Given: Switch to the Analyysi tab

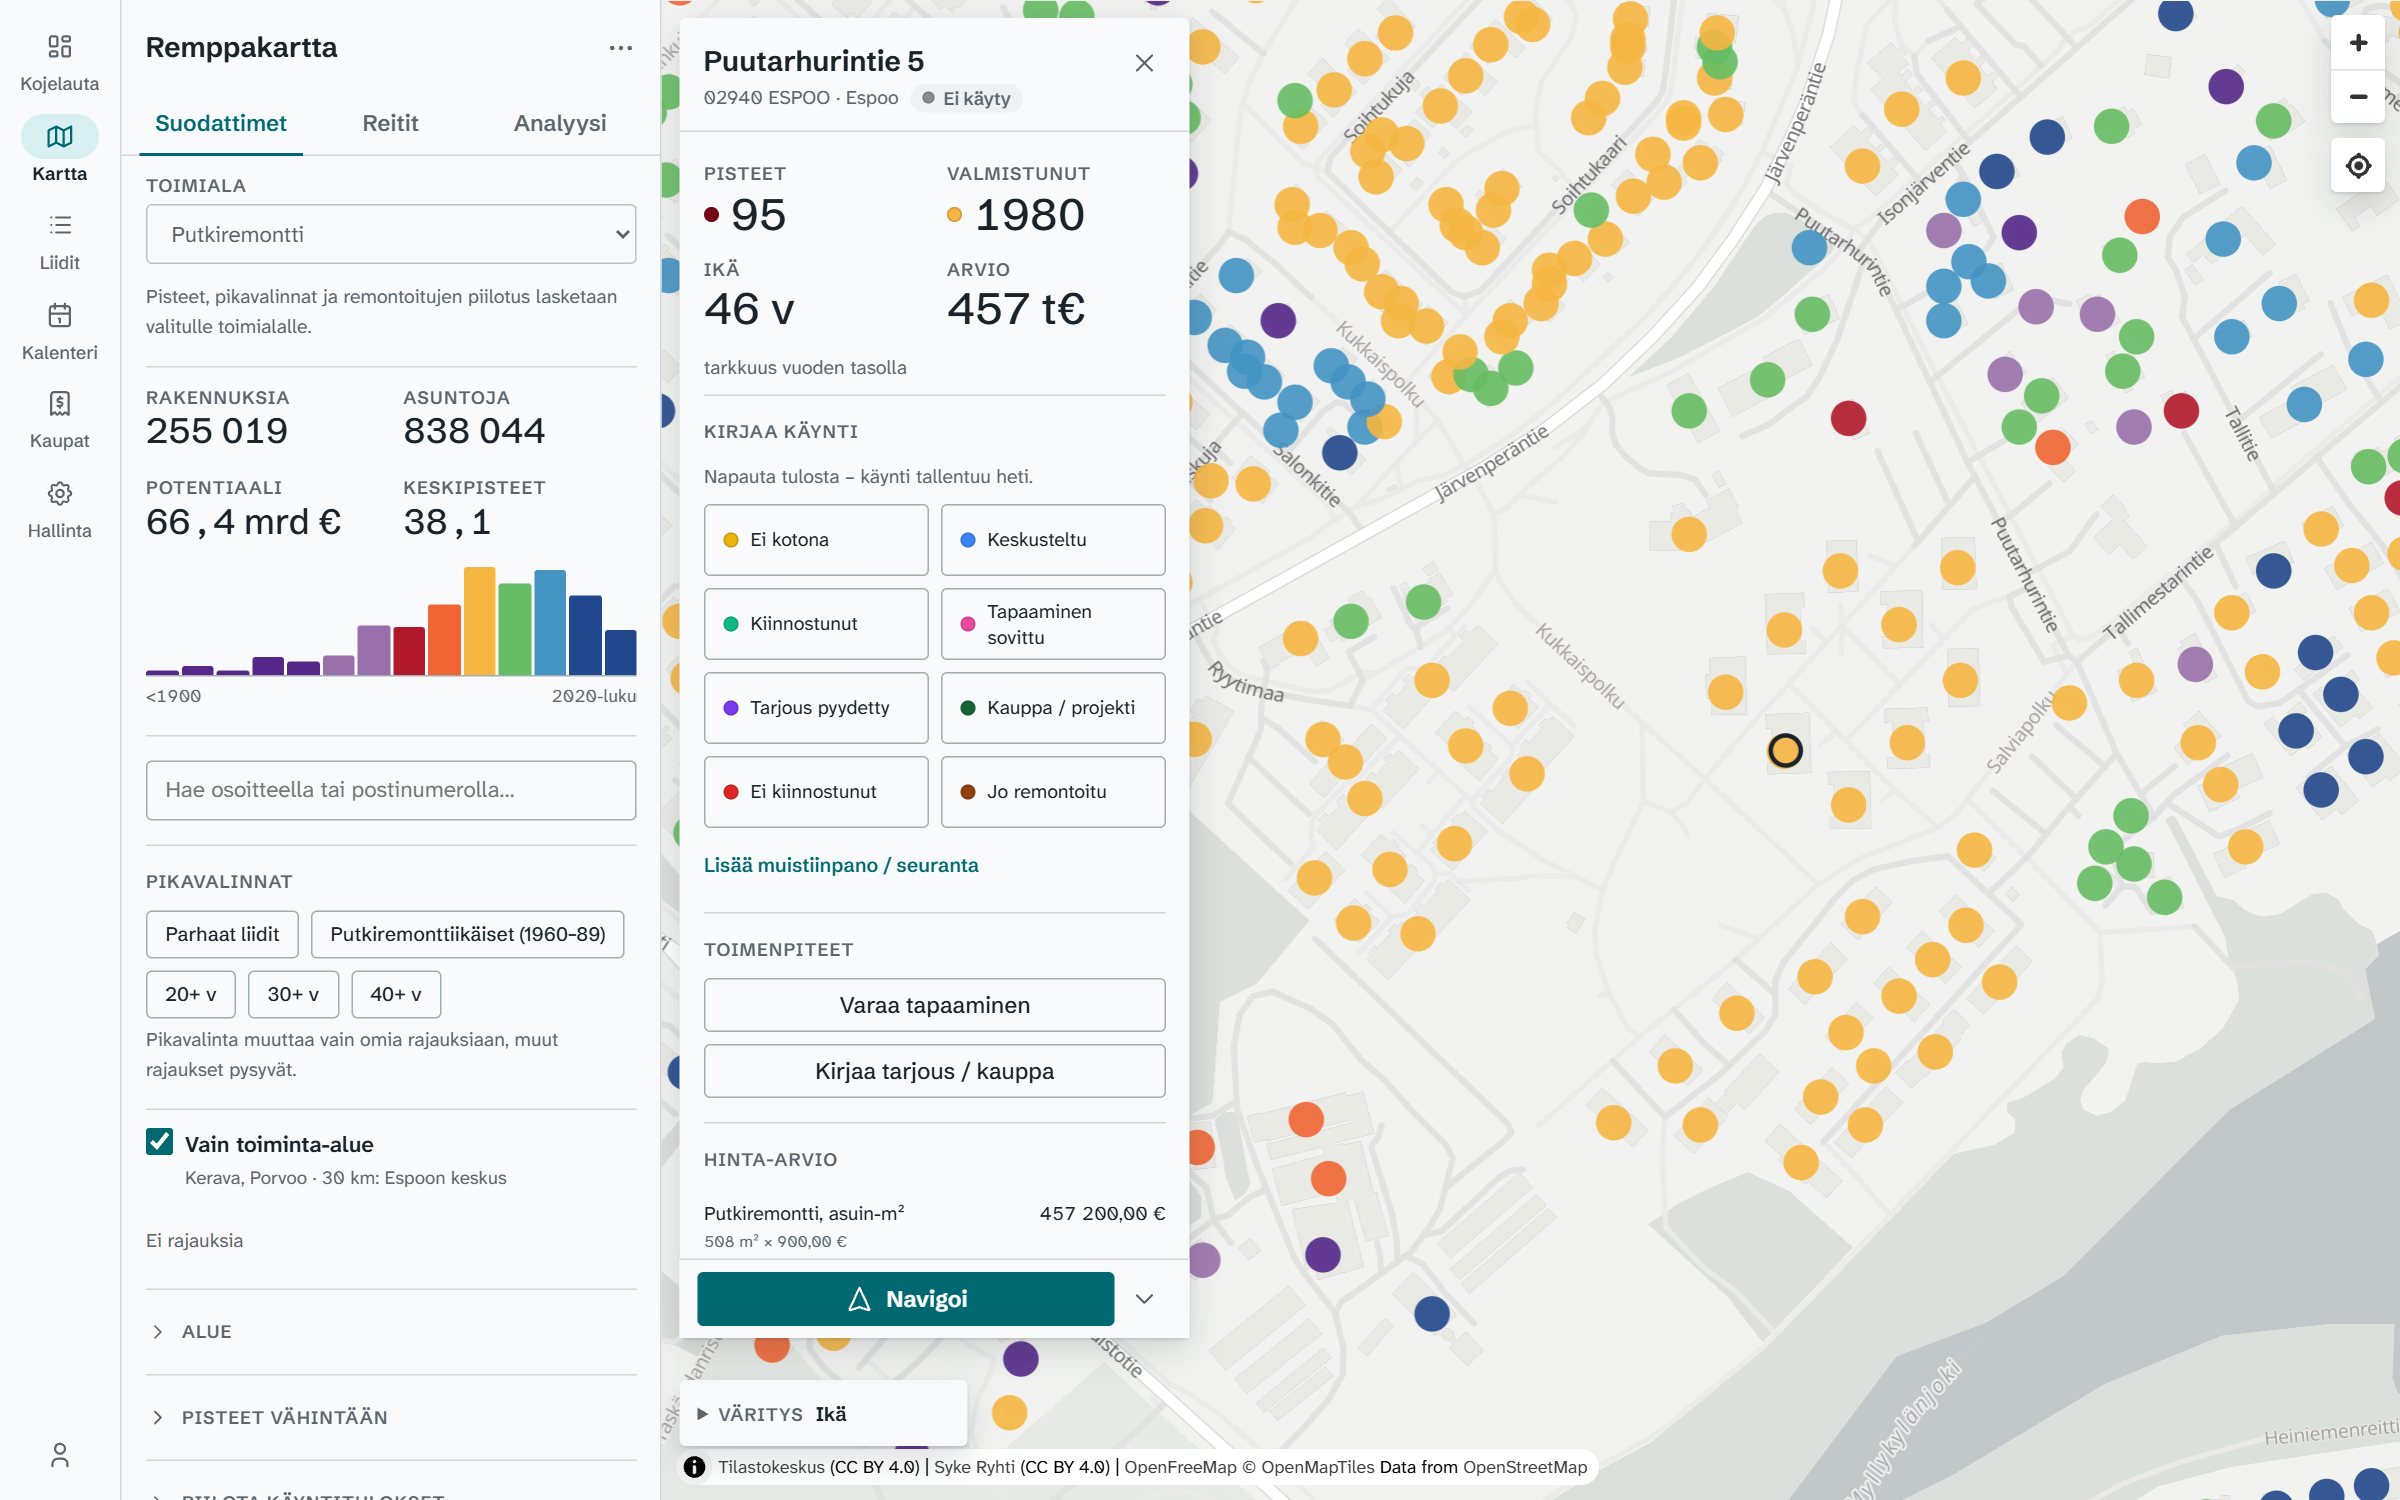Looking at the screenshot, I should click(x=560, y=123).
